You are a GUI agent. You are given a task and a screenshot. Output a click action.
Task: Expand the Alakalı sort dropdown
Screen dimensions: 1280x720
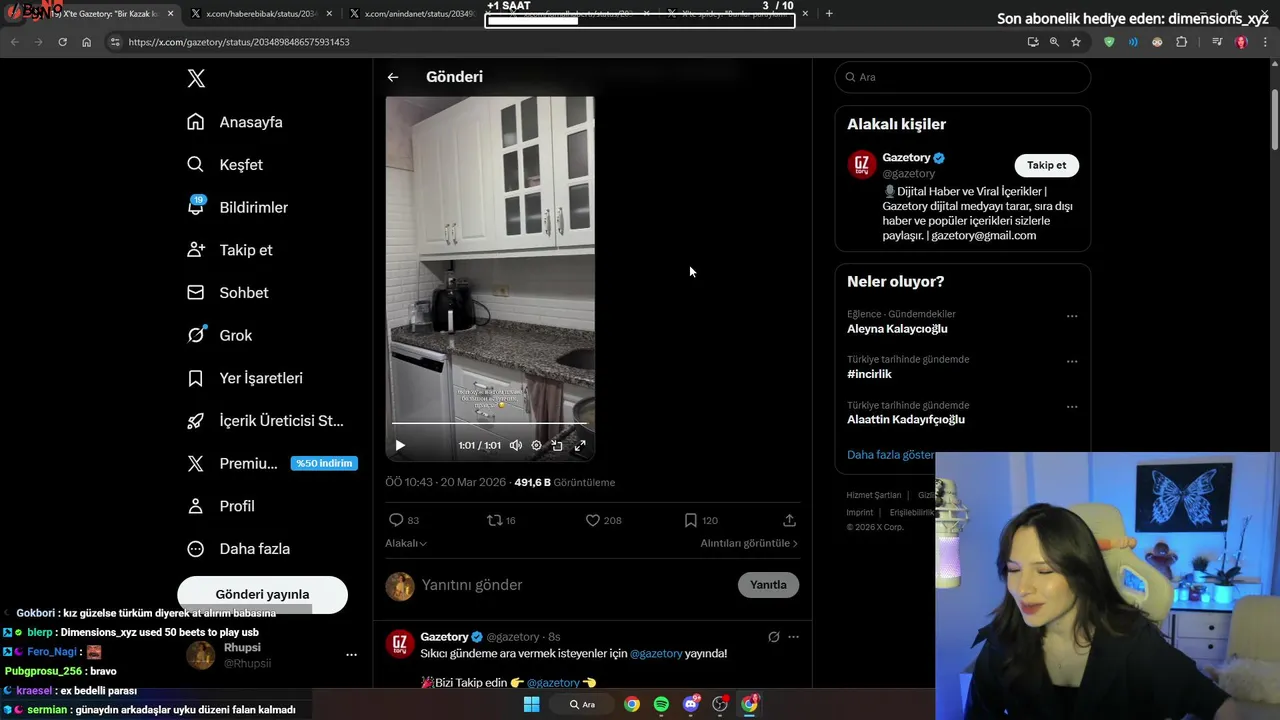pos(406,543)
